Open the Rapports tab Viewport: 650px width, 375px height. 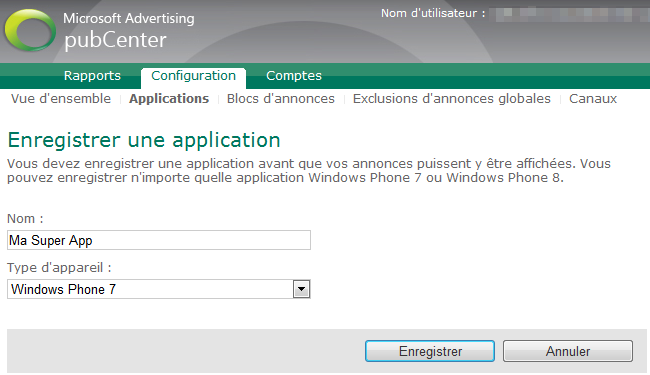[92, 76]
